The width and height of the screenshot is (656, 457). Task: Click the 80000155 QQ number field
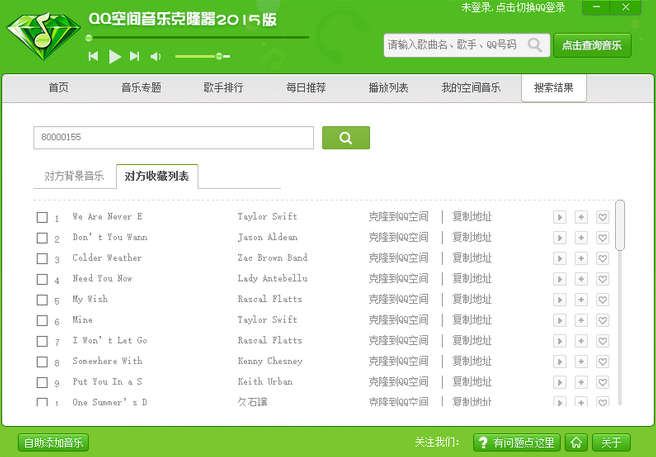tap(173, 137)
